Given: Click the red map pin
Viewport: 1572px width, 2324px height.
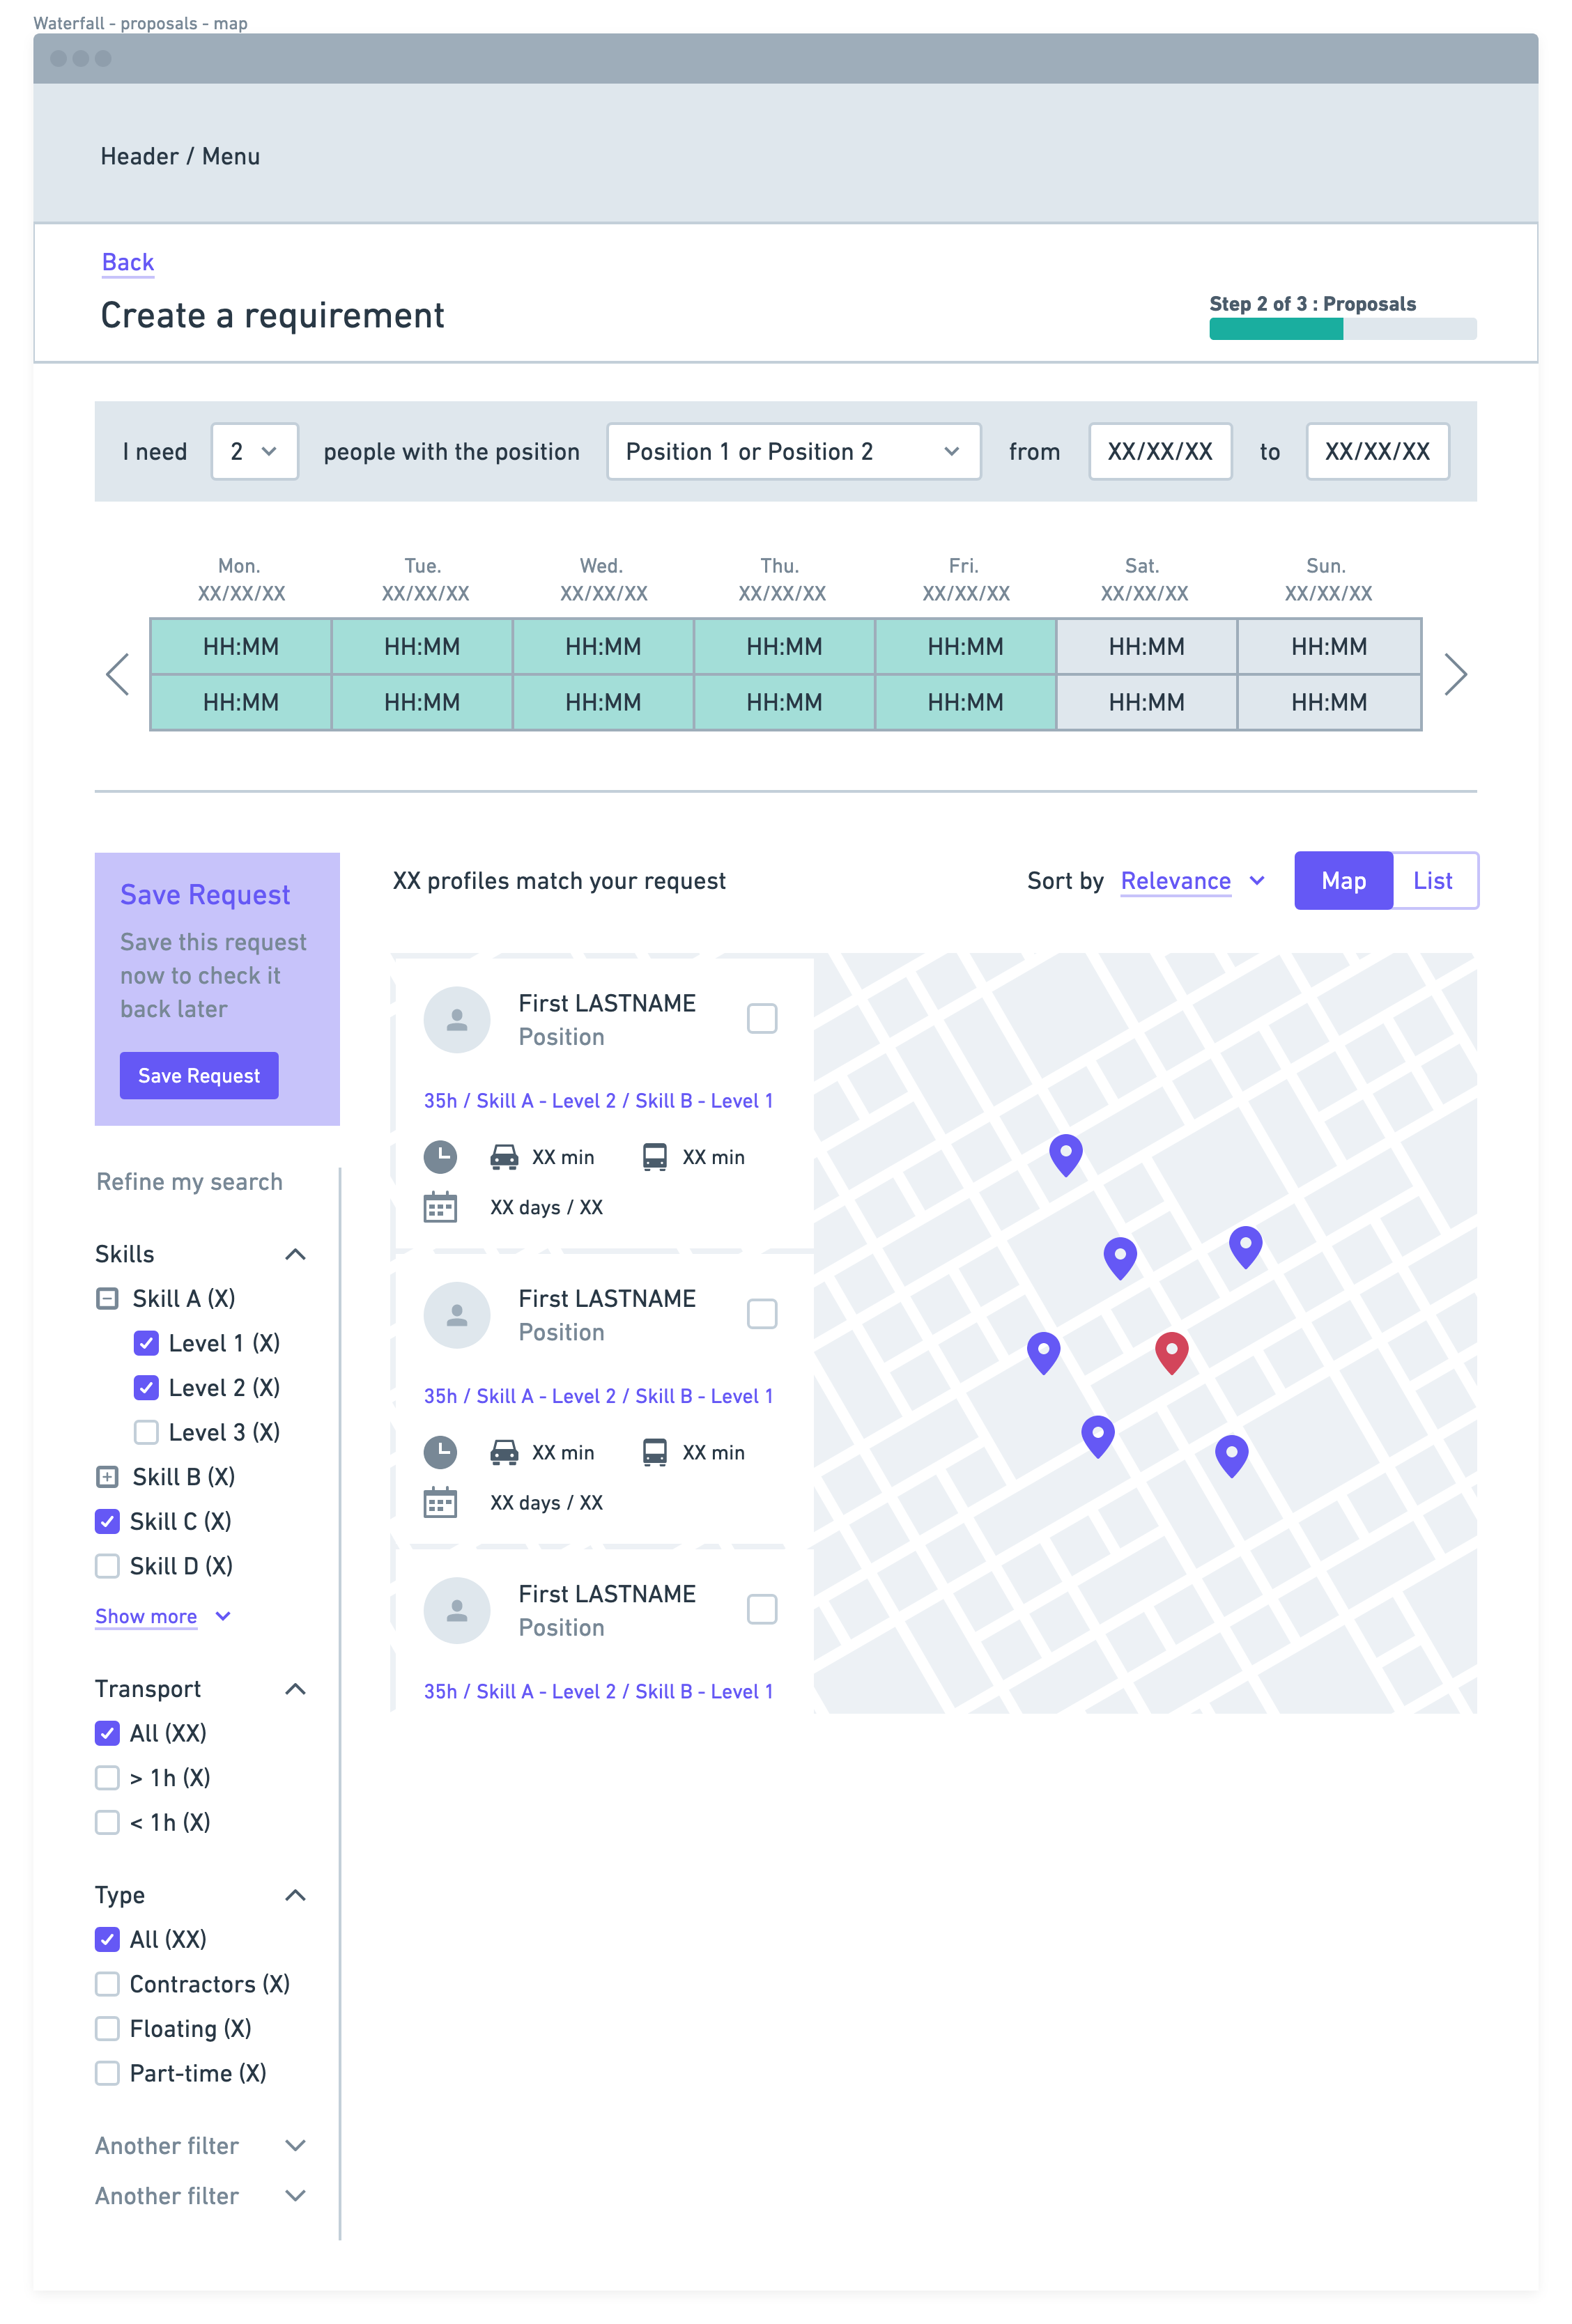Looking at the screenshot, I should point(1171,1352).
